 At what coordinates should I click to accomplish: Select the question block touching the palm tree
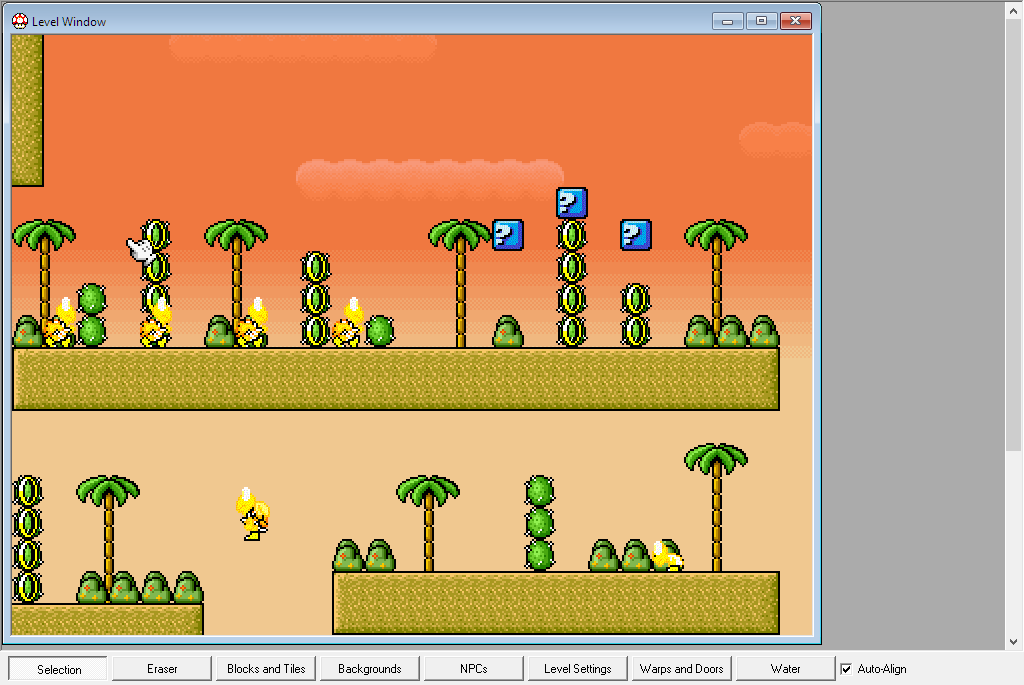pos(507,235)
